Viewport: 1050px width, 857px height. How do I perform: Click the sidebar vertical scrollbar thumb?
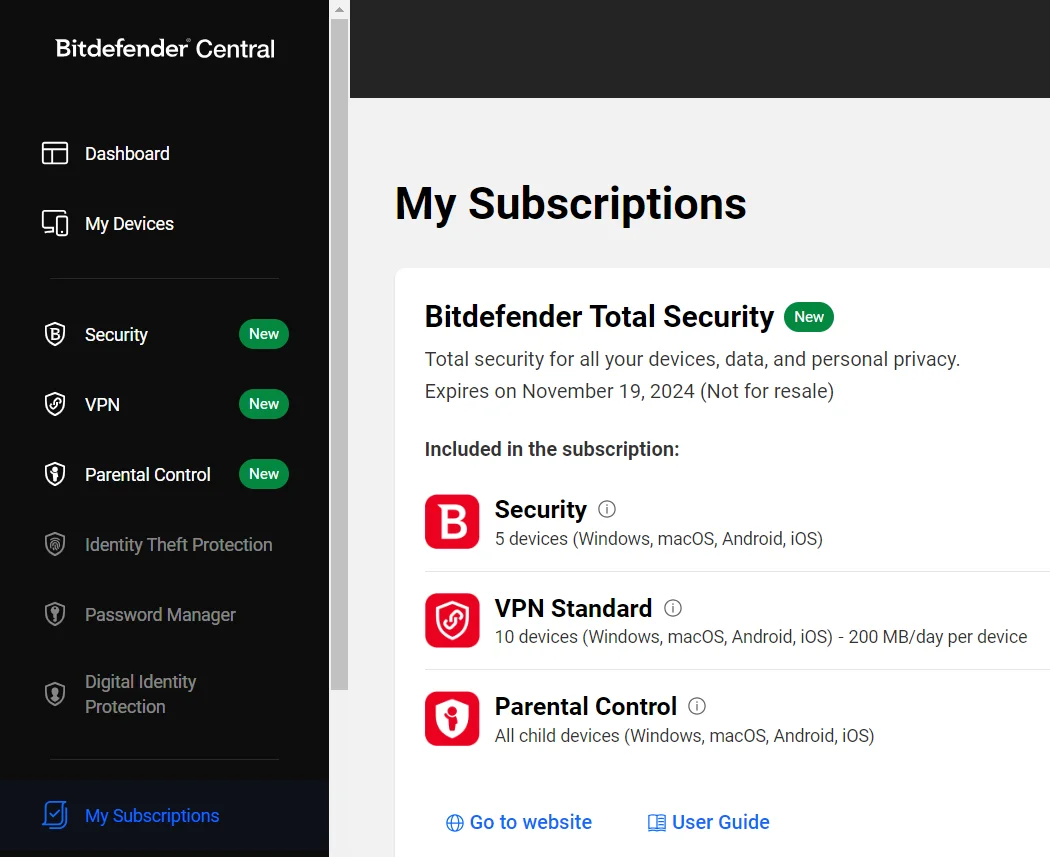click(x=340, y=354)
